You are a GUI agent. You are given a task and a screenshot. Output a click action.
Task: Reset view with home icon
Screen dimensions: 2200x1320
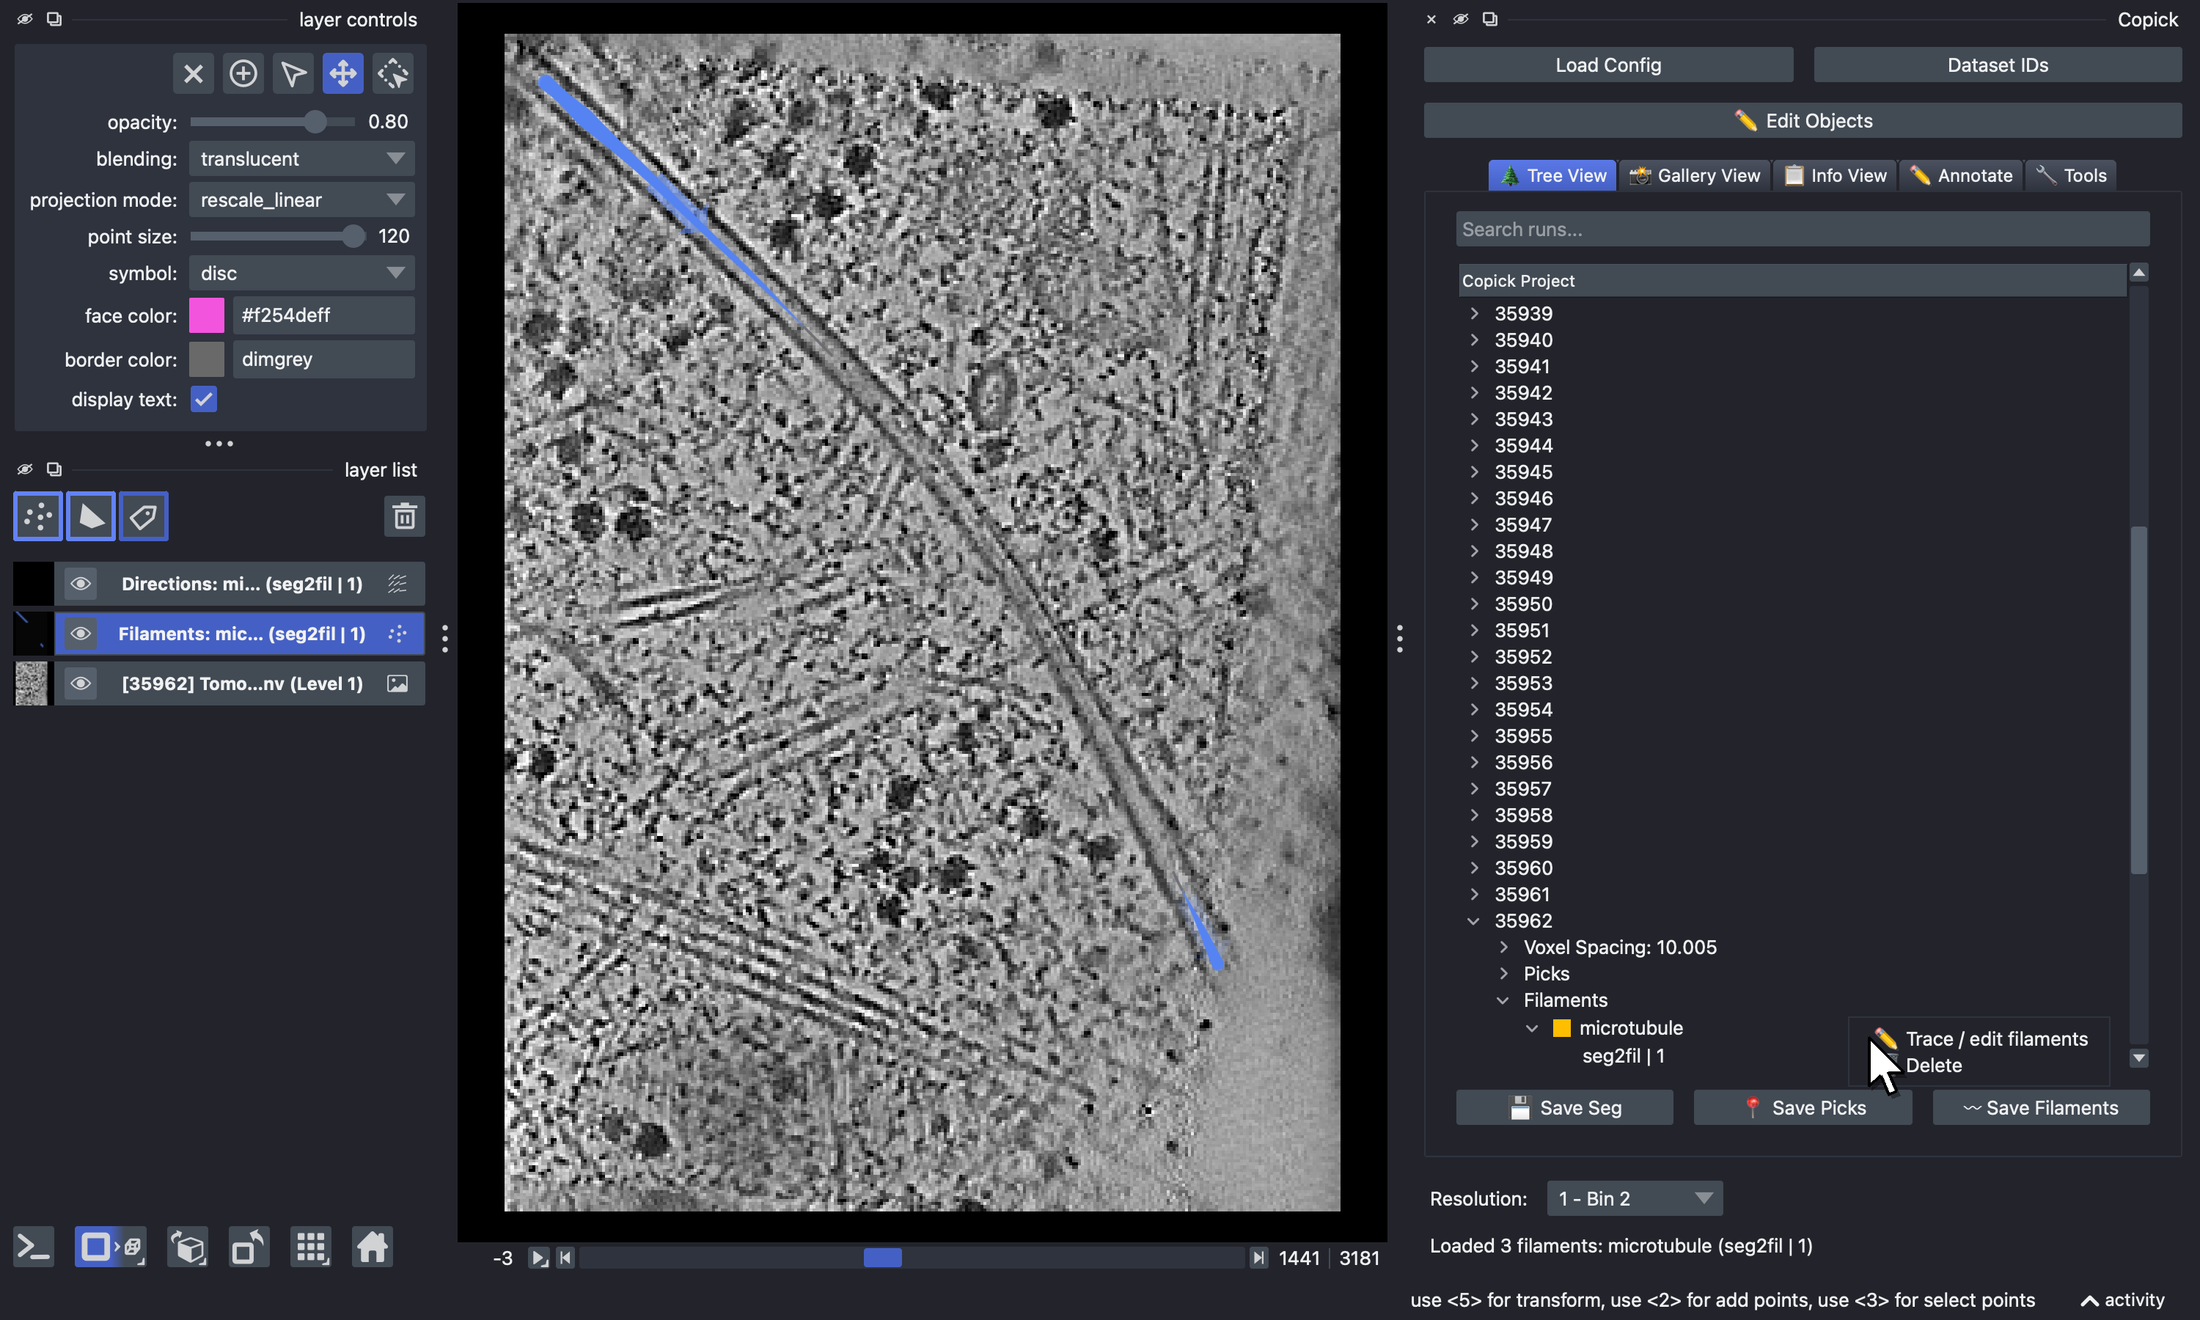point(372,1248)
